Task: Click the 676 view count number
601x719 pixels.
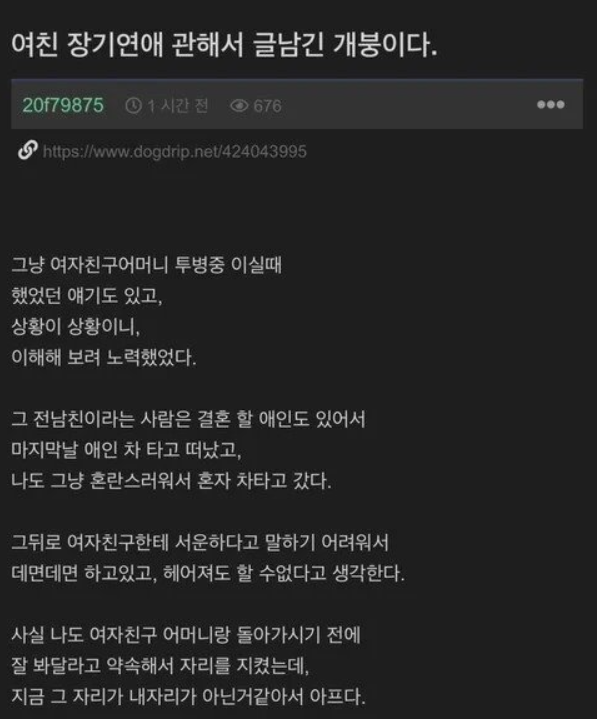Action: (x=267, y=106)
